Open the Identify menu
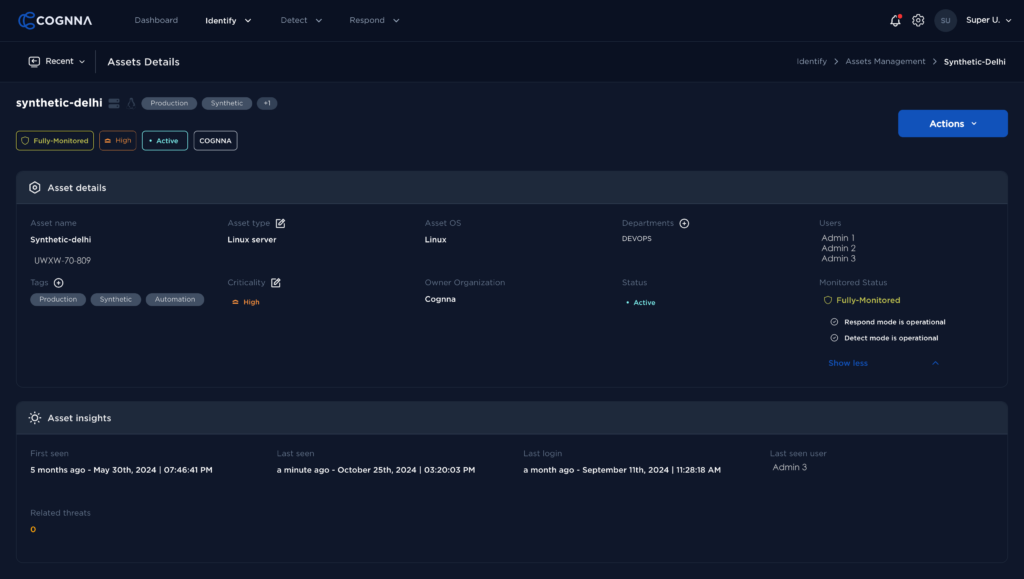 point(228,21)
